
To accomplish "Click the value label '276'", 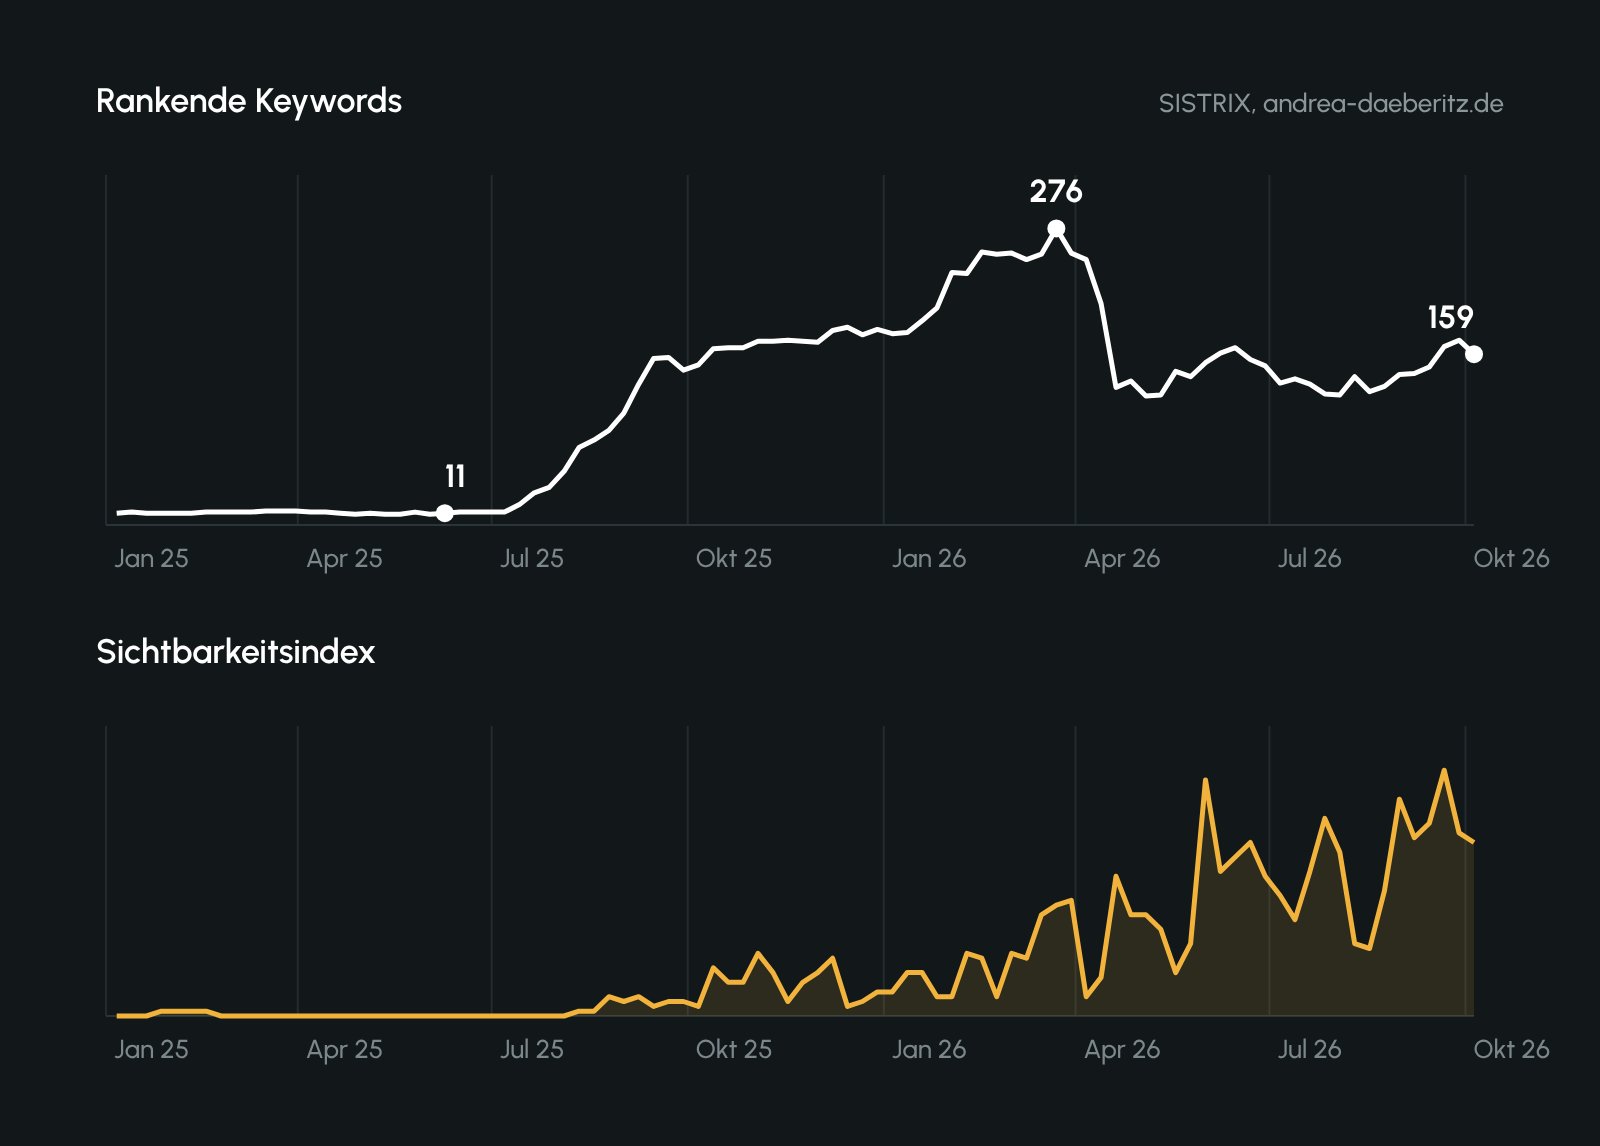I will point(1056,191).
